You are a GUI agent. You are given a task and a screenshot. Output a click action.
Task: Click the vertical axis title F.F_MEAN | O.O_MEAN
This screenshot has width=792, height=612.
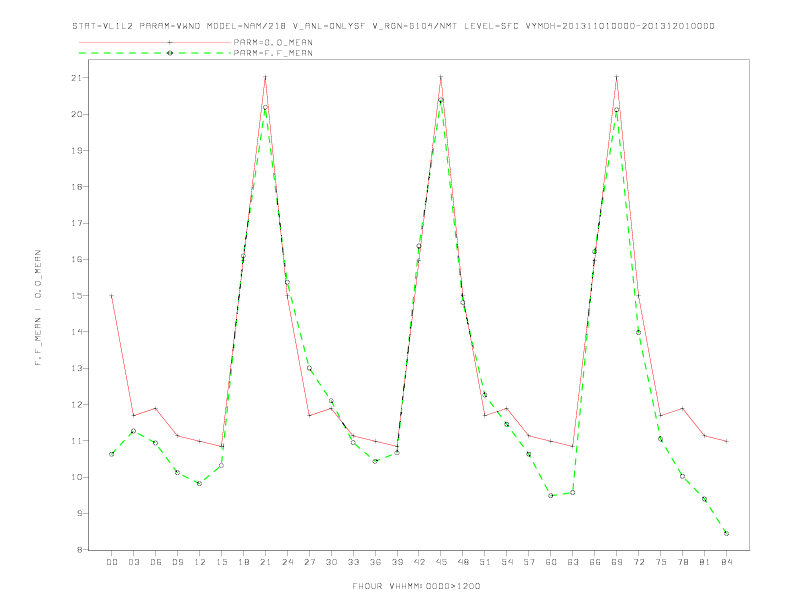tap(38, 308)
